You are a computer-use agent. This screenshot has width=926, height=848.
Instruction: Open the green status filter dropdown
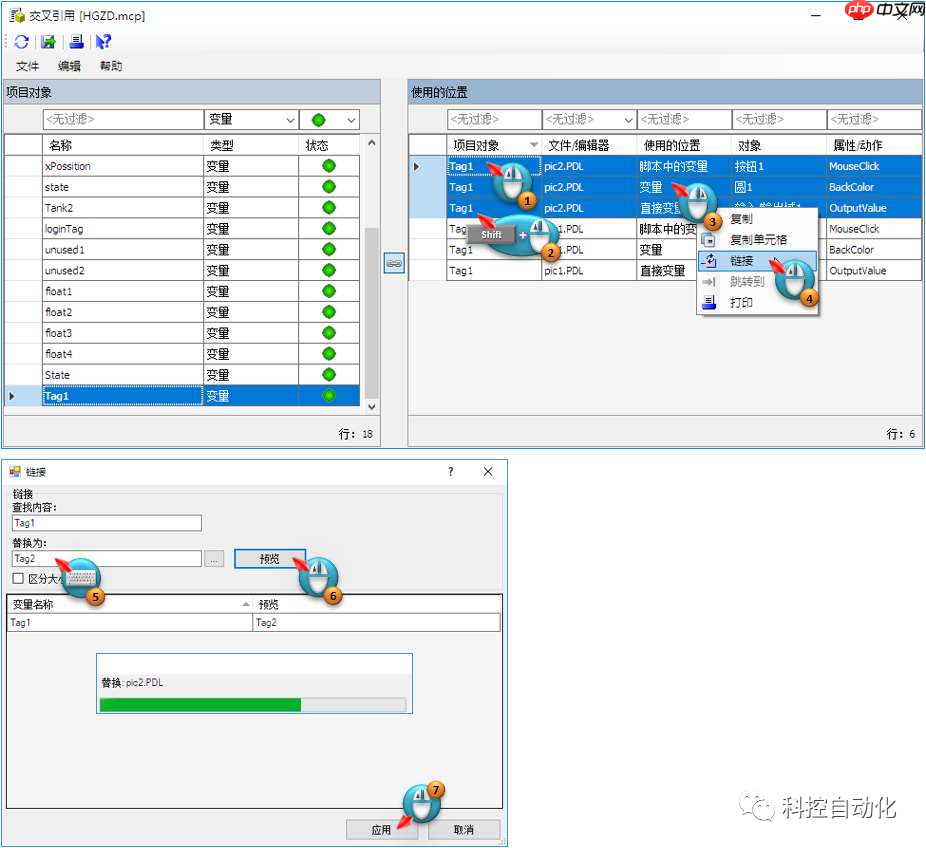(x=350, y=119)
